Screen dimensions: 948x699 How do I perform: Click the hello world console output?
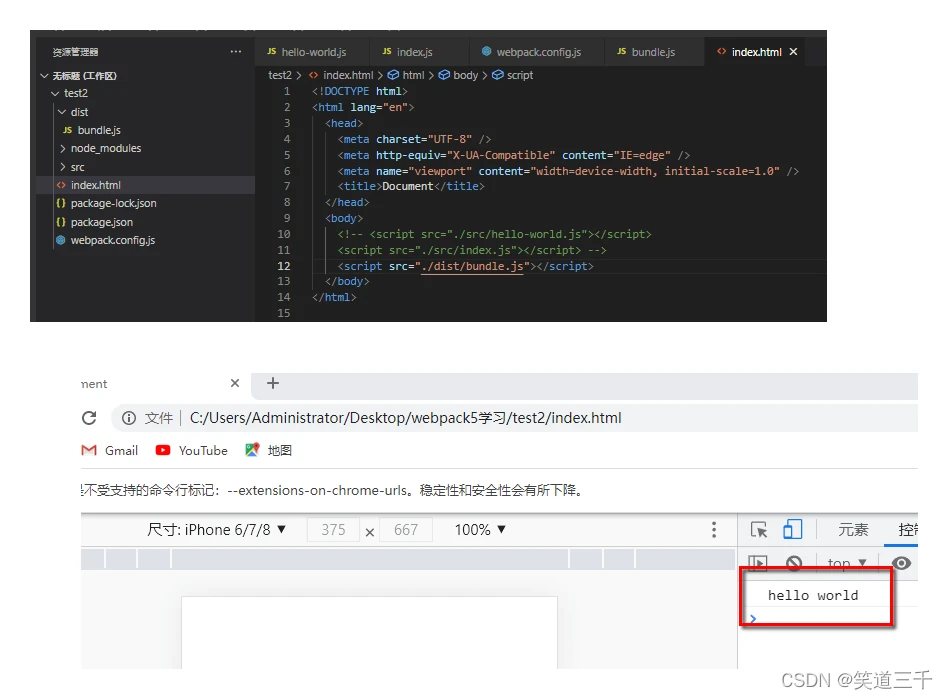click(813, 596)
